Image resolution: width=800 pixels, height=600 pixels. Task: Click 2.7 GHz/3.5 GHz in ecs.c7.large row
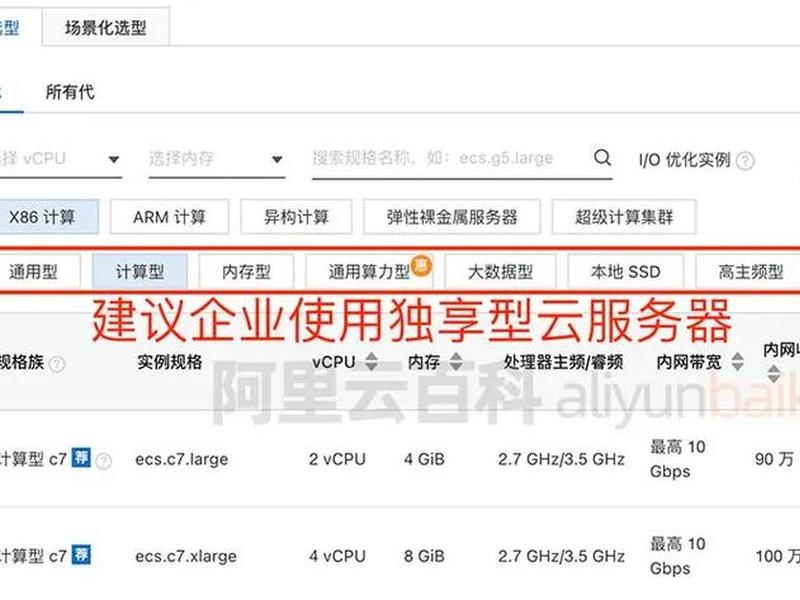pyautogui.click(x=561, y=459)
